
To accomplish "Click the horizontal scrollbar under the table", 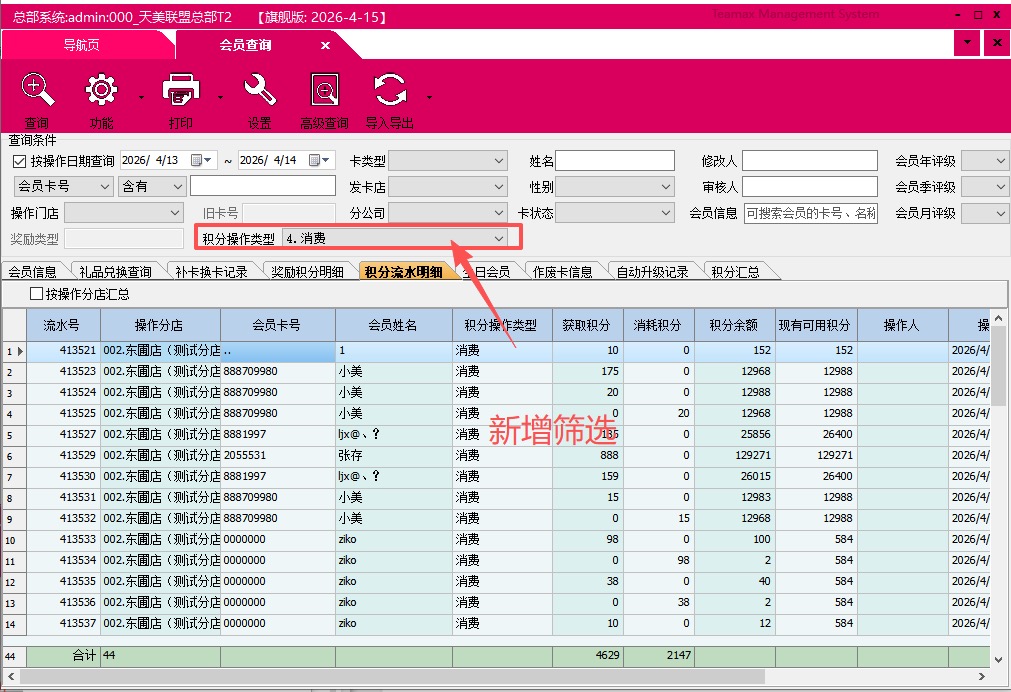I will [x=500, y=677].
